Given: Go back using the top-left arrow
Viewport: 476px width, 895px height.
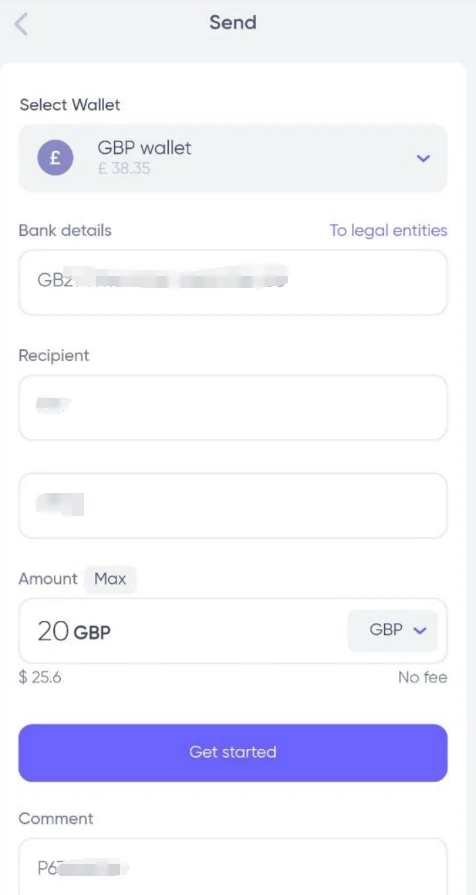Looking at the screenshot, I should 21,24.
